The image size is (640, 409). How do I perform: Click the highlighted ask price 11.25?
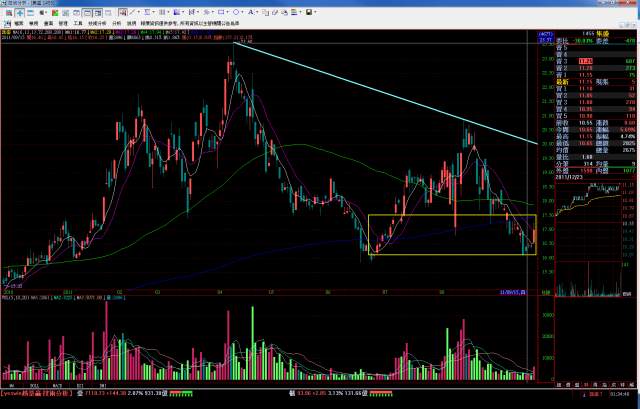coord(586,61)
